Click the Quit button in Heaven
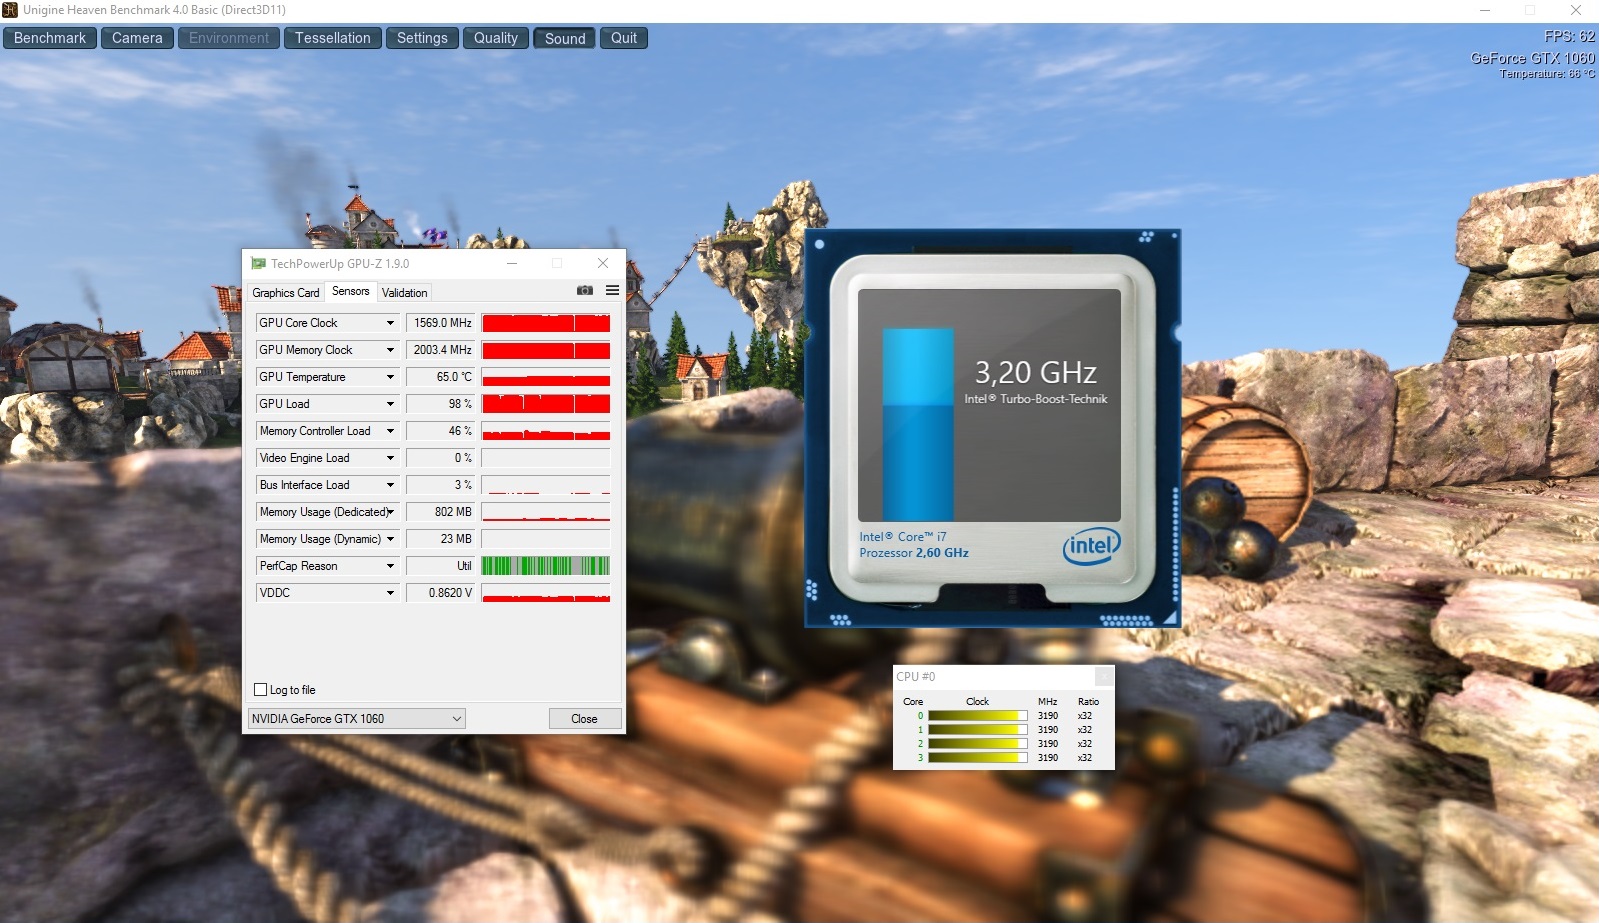 tap(624, 38)
